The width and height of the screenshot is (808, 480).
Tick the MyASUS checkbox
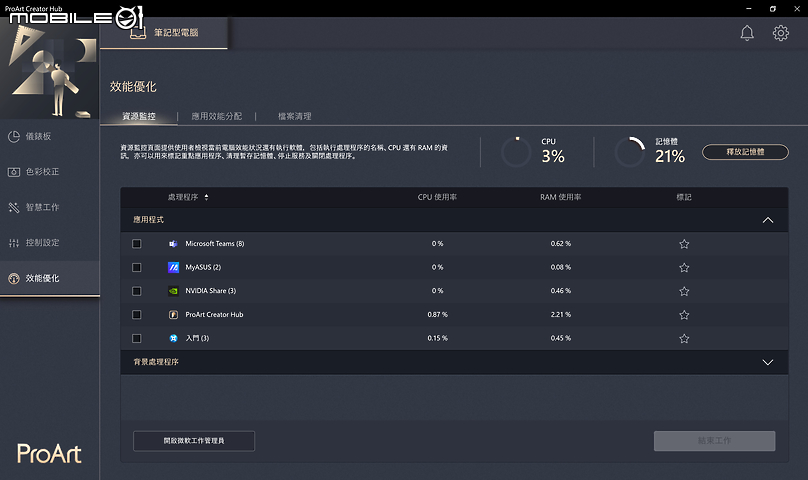[137, 268]
